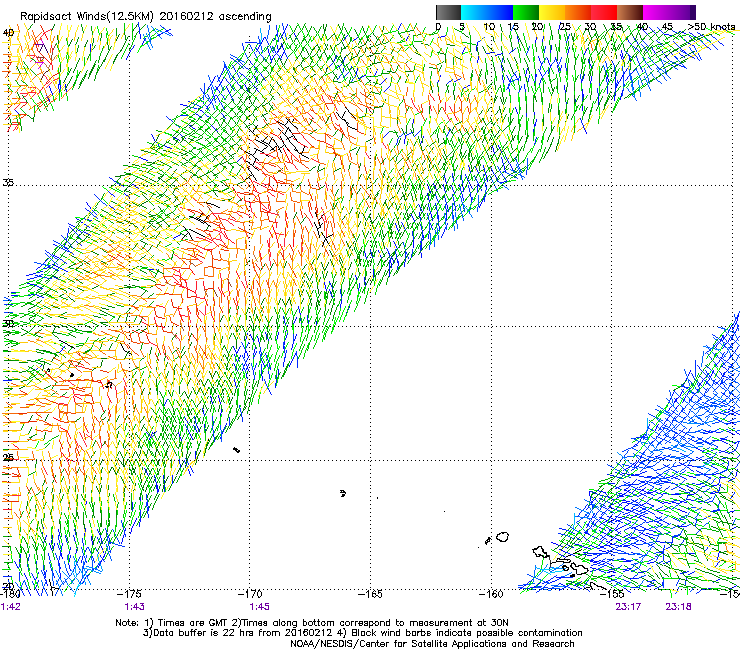Click the round island outline near -160
740x650 pixels.
click(503, 537)
